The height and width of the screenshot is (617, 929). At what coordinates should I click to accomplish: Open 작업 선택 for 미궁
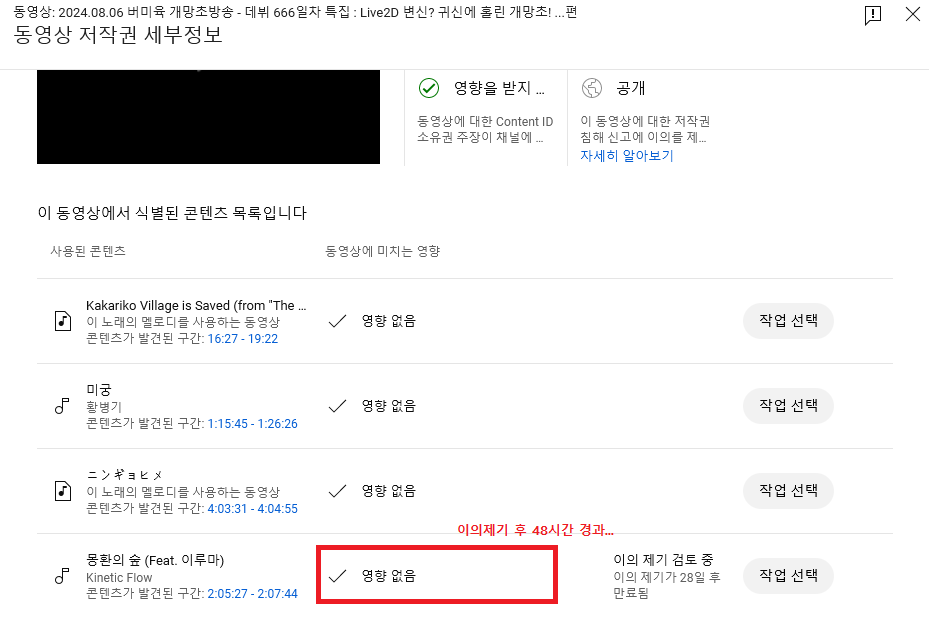[x=788, y=406]
